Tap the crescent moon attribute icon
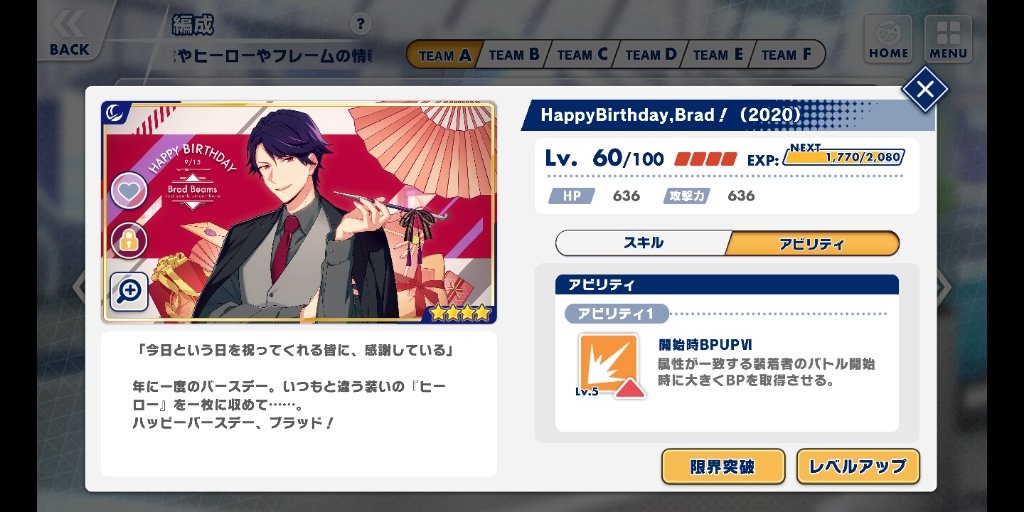Image resolution: width=1024 pixels, height=512 pixels. tap(115, 112)
